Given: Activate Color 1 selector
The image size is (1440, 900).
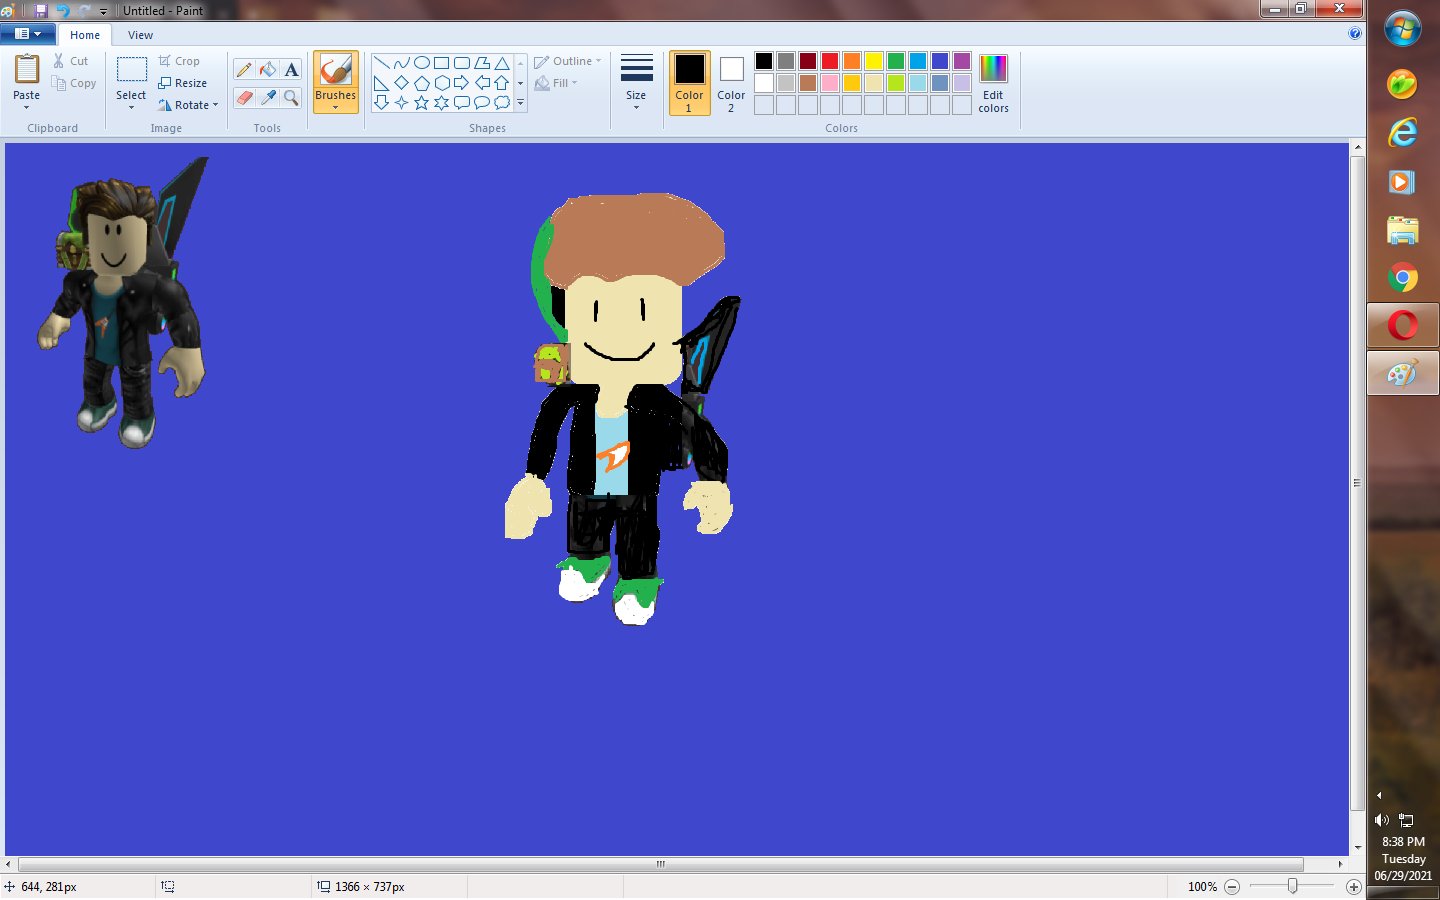Looking at the screenshot, I should [689, 83].
